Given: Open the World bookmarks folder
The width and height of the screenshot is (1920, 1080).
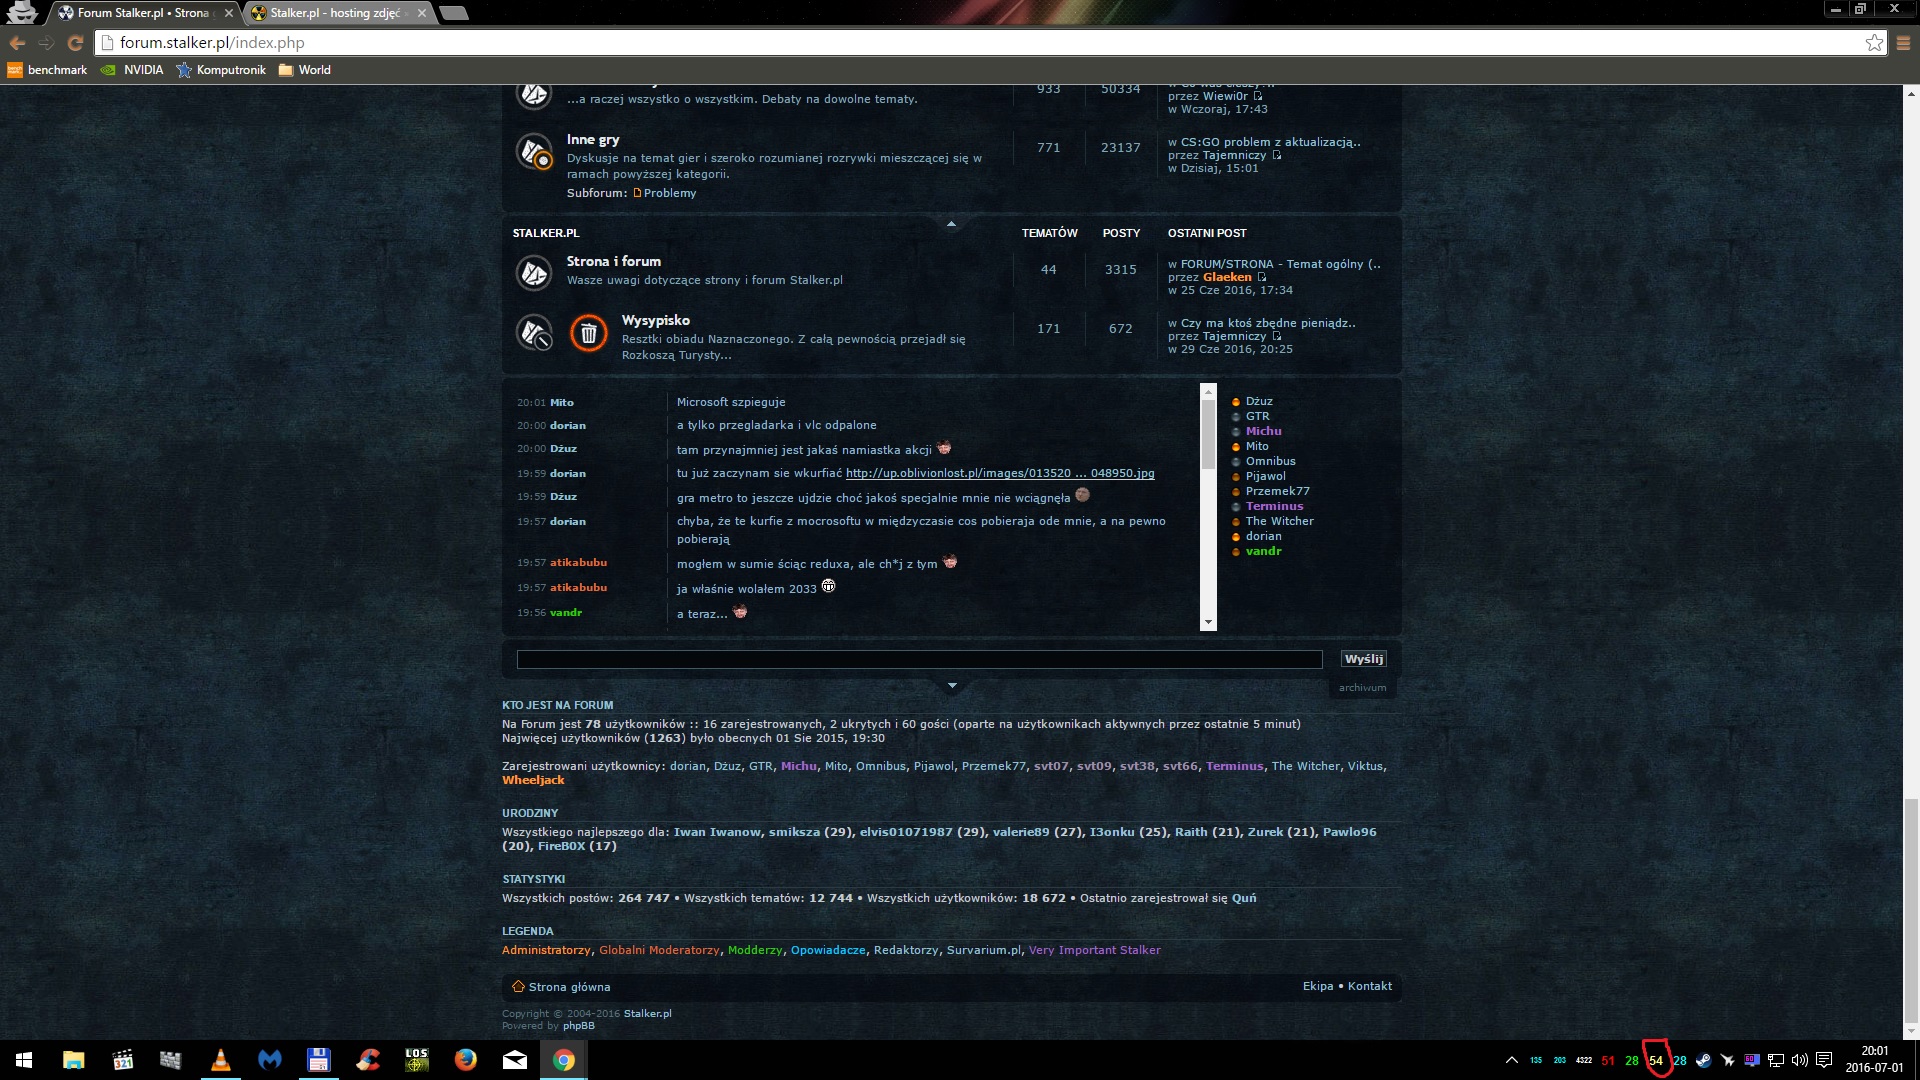Looking at the screenshot, I should [305, 70].
